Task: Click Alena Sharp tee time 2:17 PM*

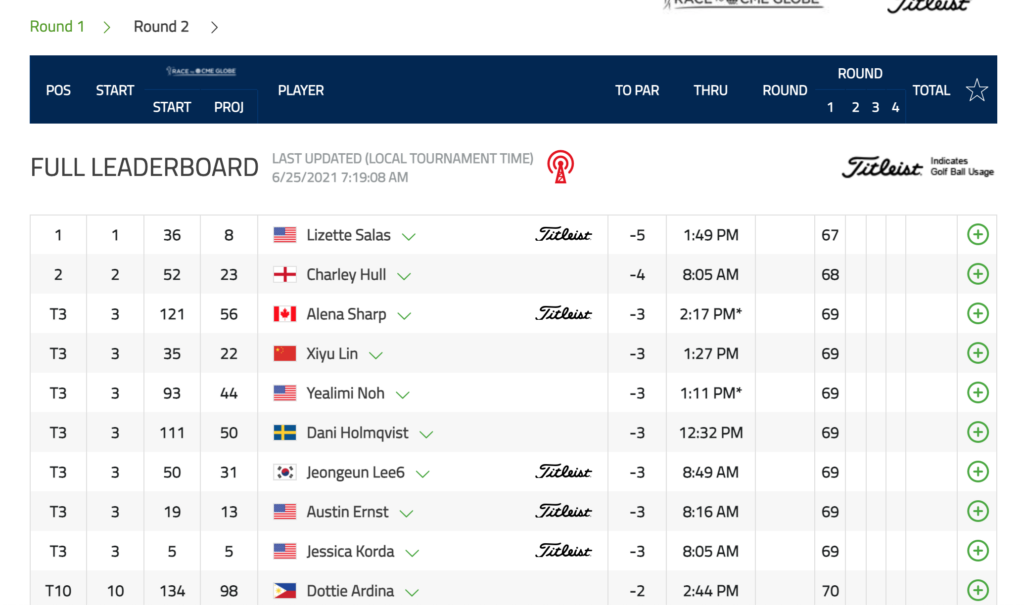Action: (x=711, y=314)
